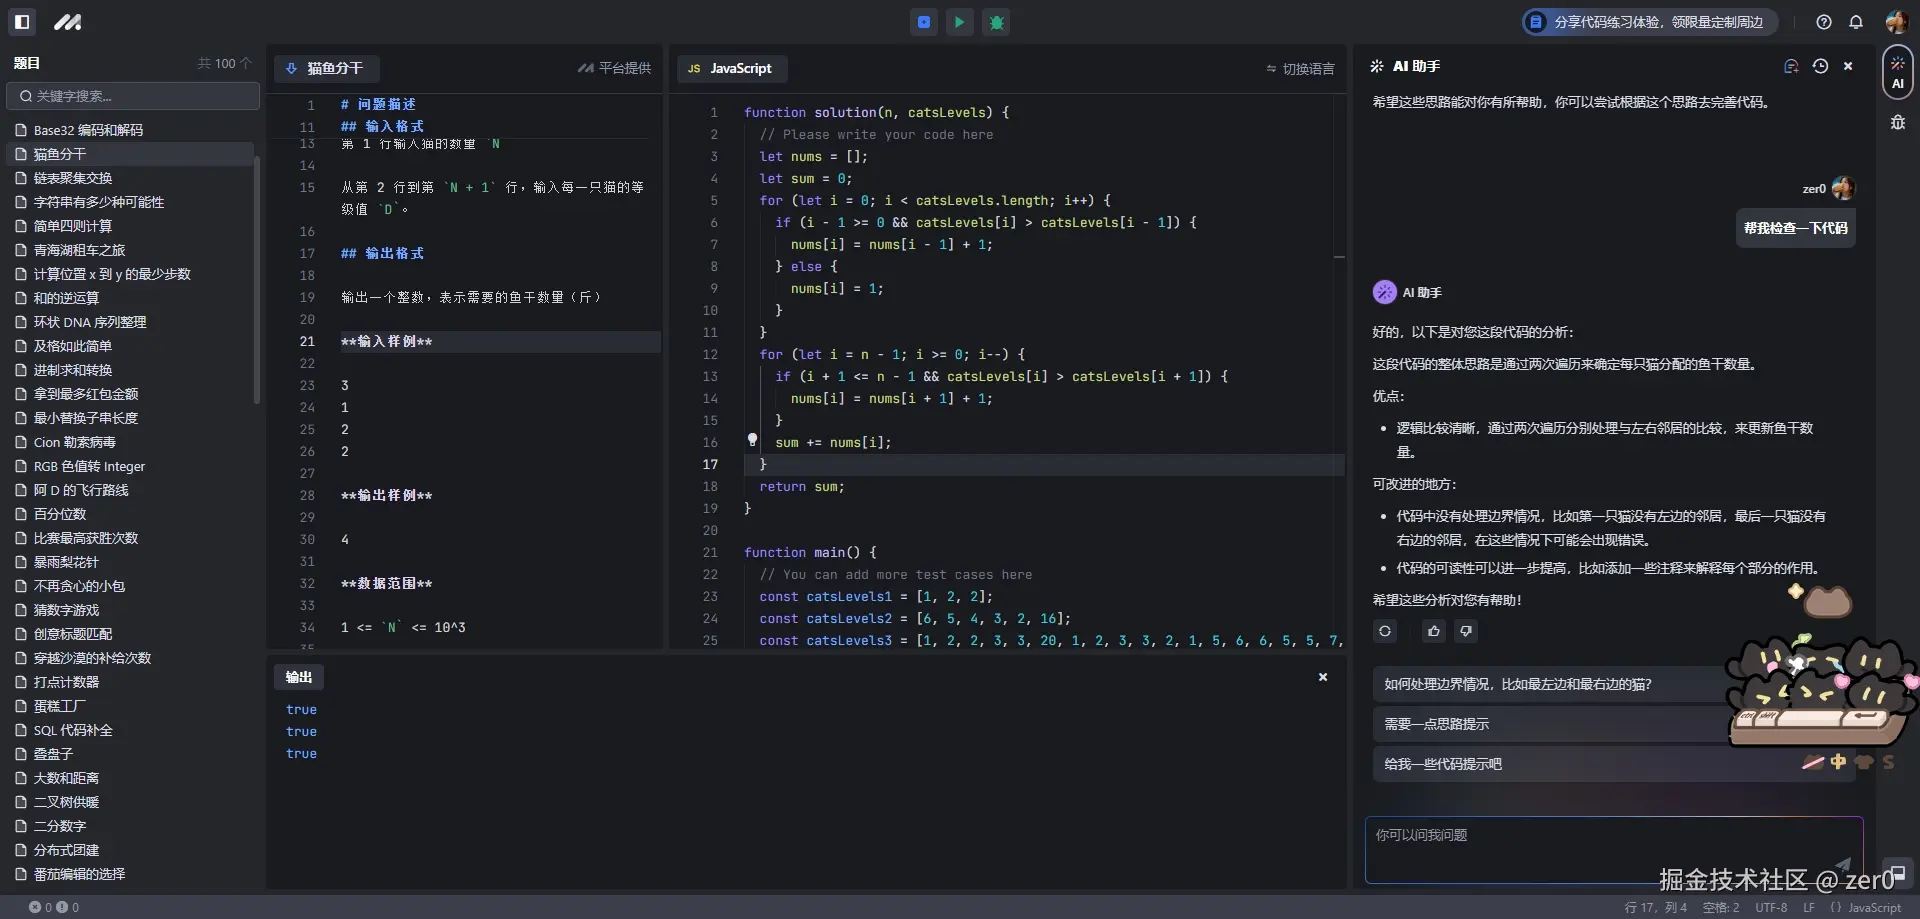This screenshot has width=1920, height=919.
Task: Toggle the left sidebar panel
Action: coord(22,22)
